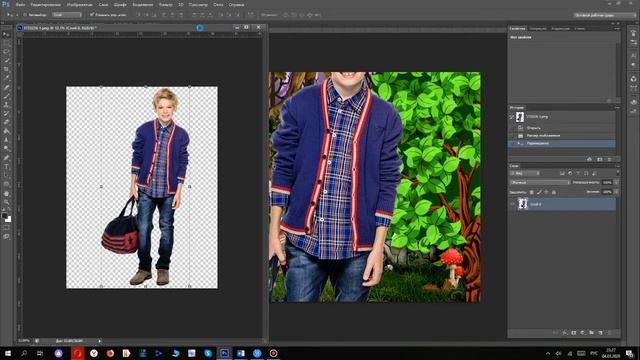Viewport: 640px width, 360px height.
Task: Delete current state in History panel
Action: point(610,159)
